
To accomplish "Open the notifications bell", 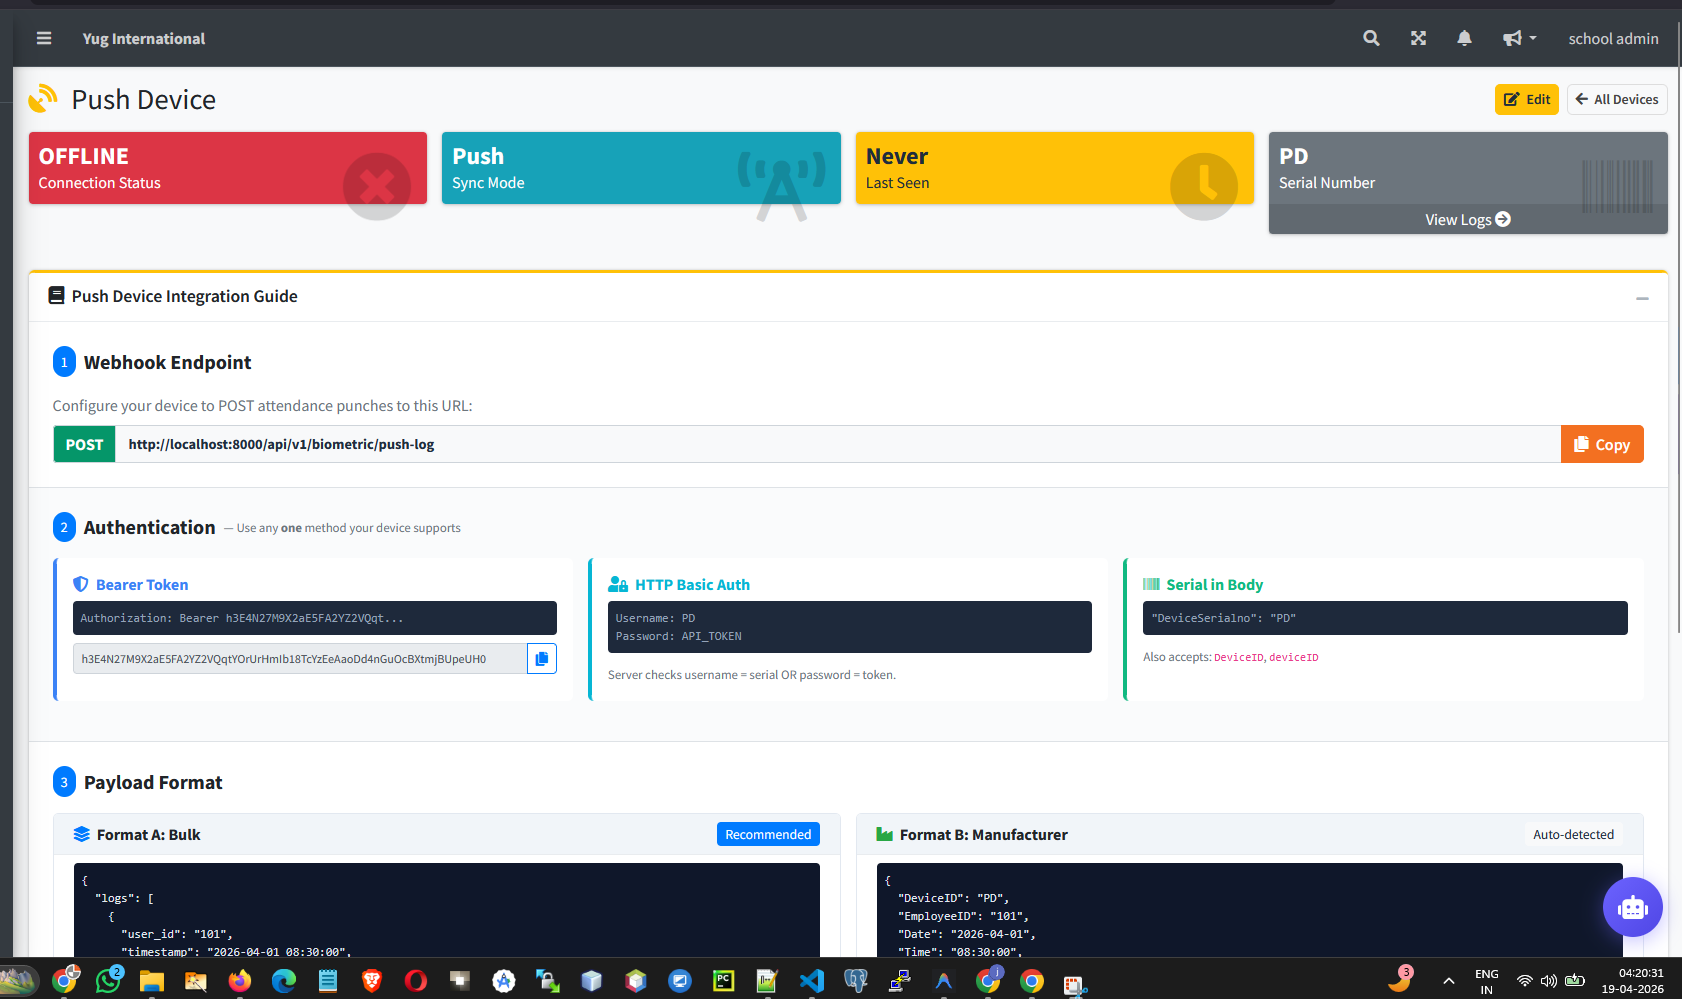I will click(1464, 38).
